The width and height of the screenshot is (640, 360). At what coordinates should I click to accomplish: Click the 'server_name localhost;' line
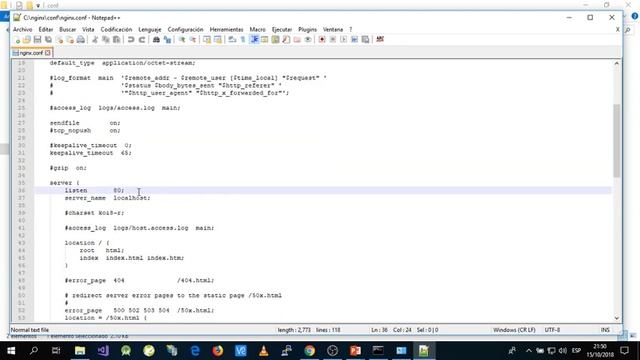[107, 198]
